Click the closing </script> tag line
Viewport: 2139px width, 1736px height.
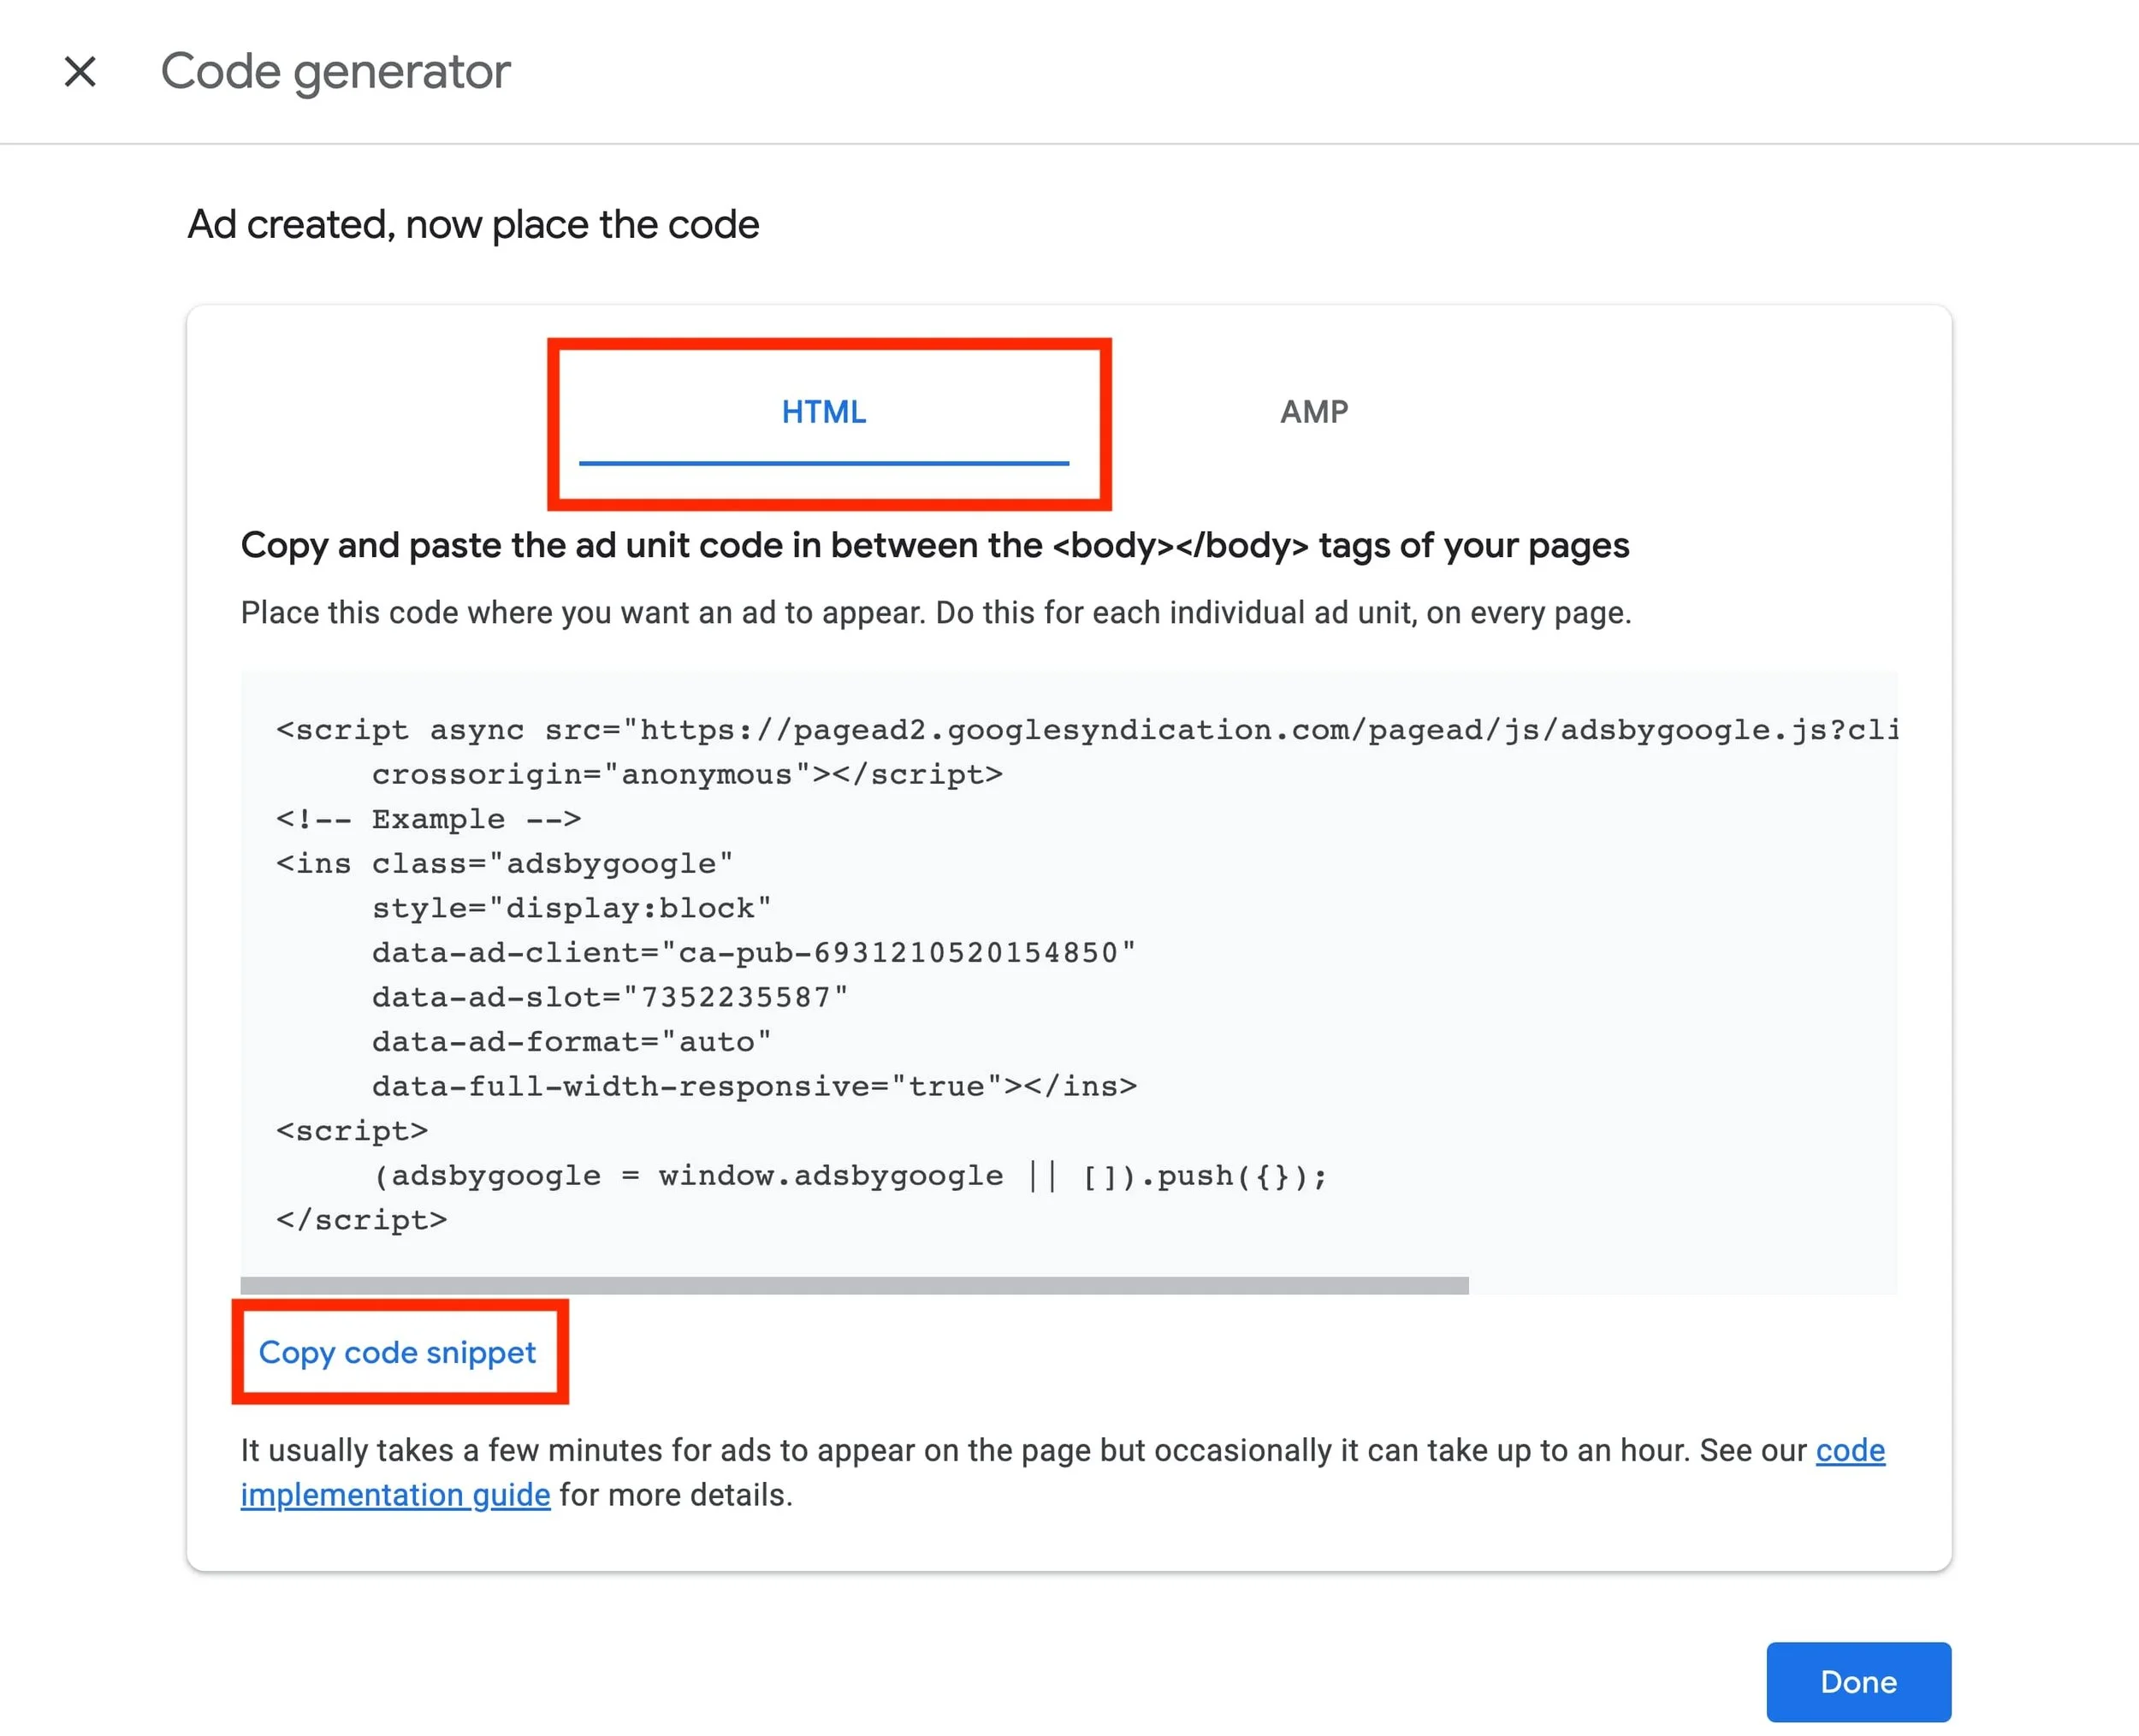[x=361, y=1220]
